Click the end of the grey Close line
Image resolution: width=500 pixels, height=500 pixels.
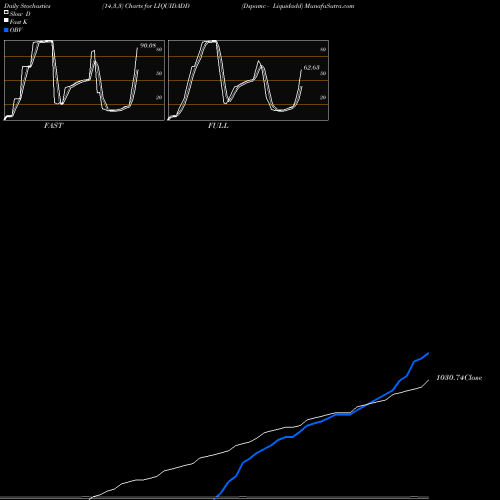pyautogui.click(x=428, y=380)
